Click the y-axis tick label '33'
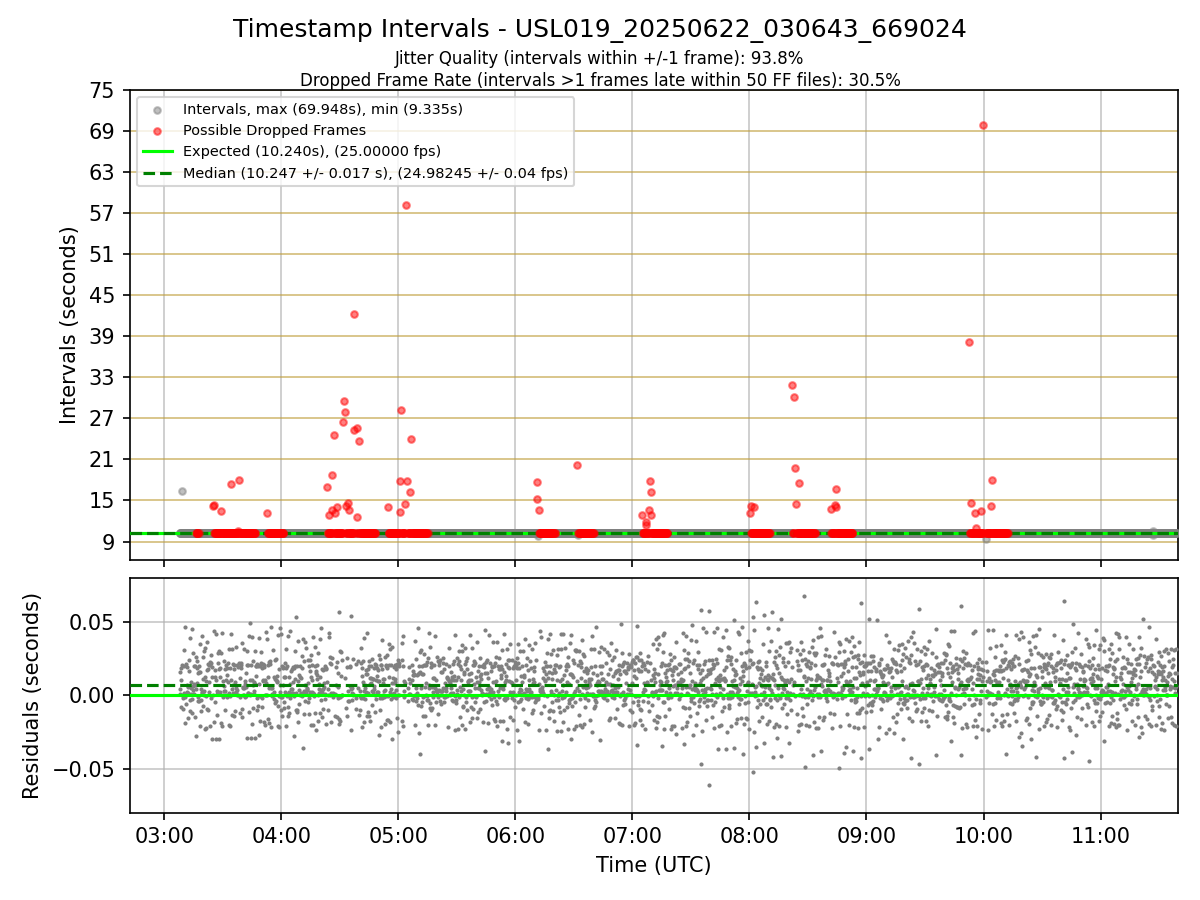Viewport: 1200px width, 900px height. [x=103, y=377]
